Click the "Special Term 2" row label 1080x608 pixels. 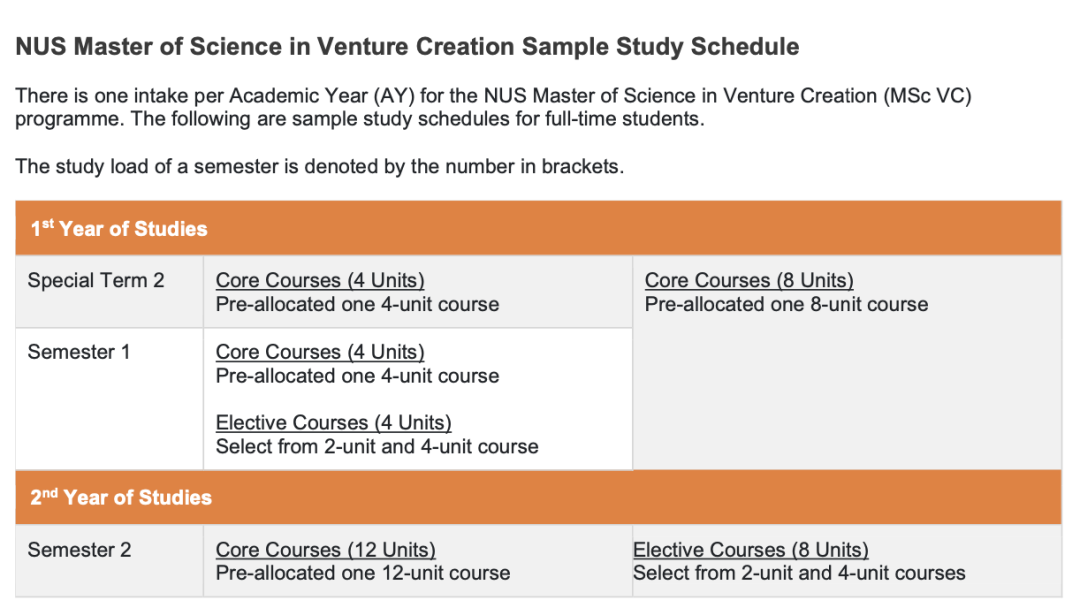point(96,281)
